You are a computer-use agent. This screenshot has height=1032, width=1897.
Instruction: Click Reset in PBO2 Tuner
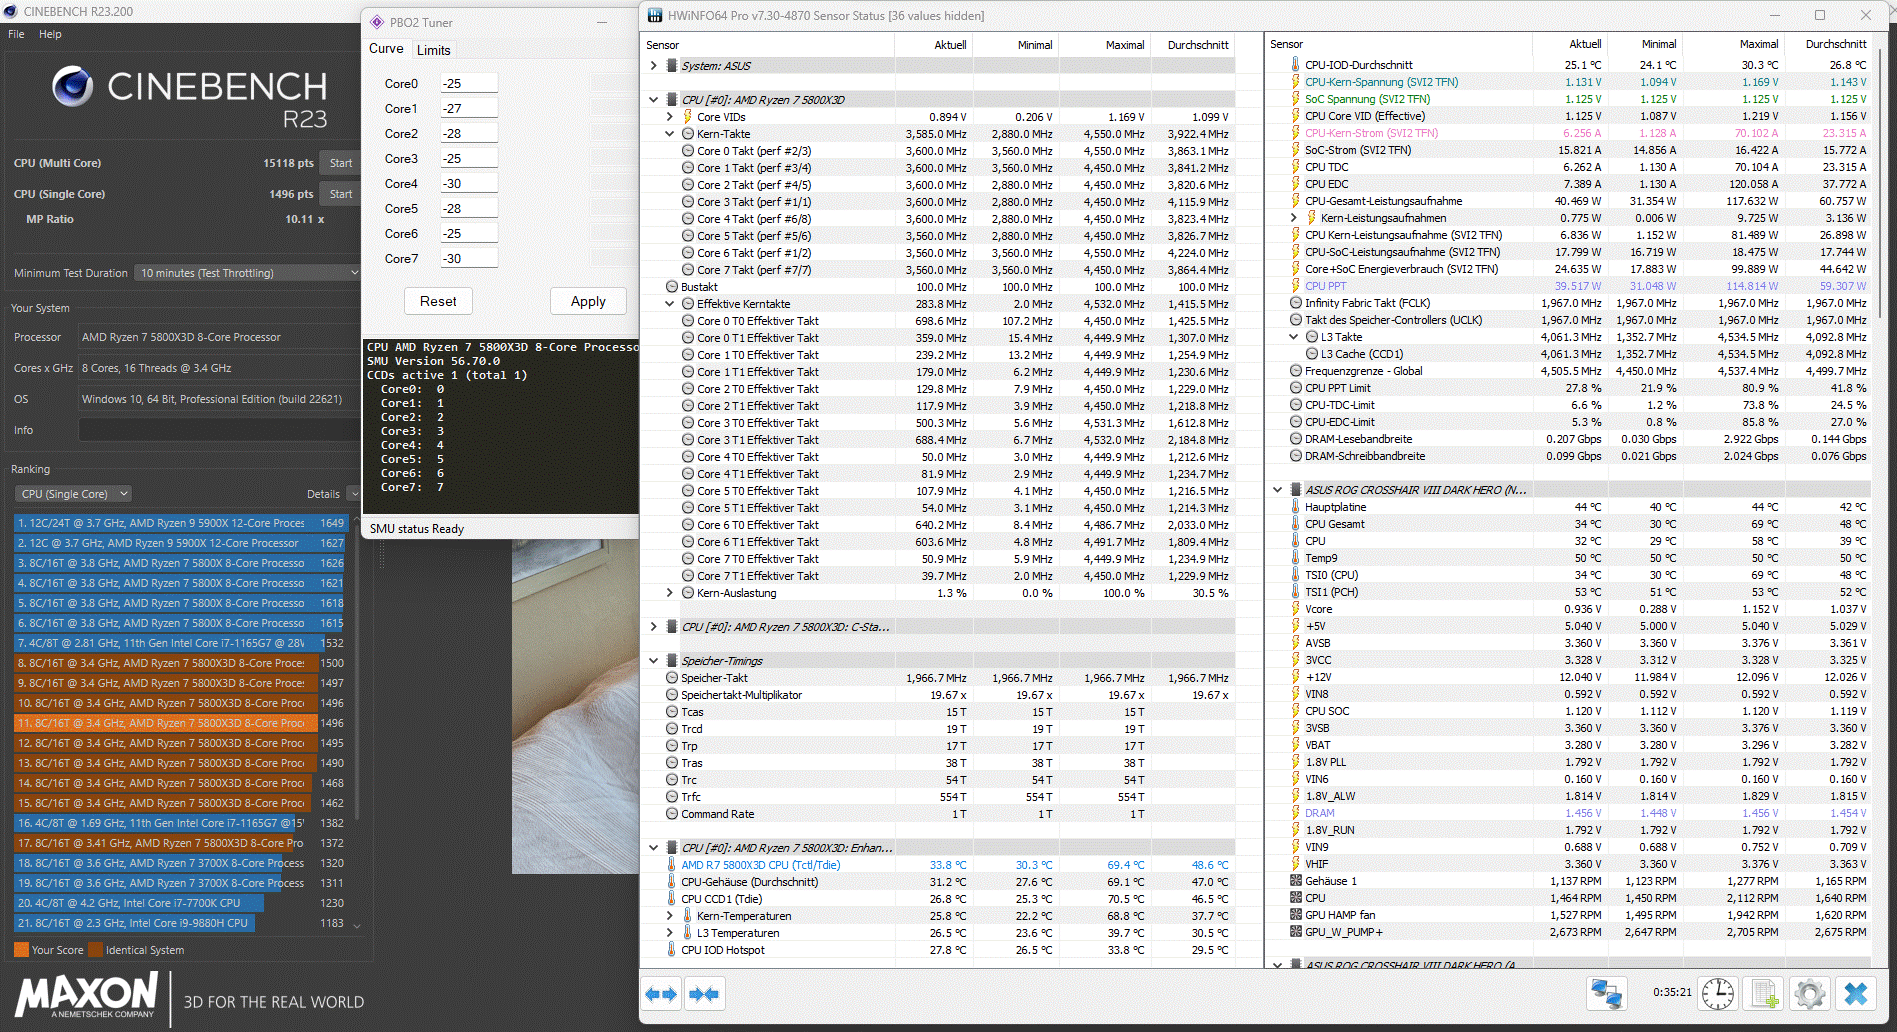coord(438,301)
